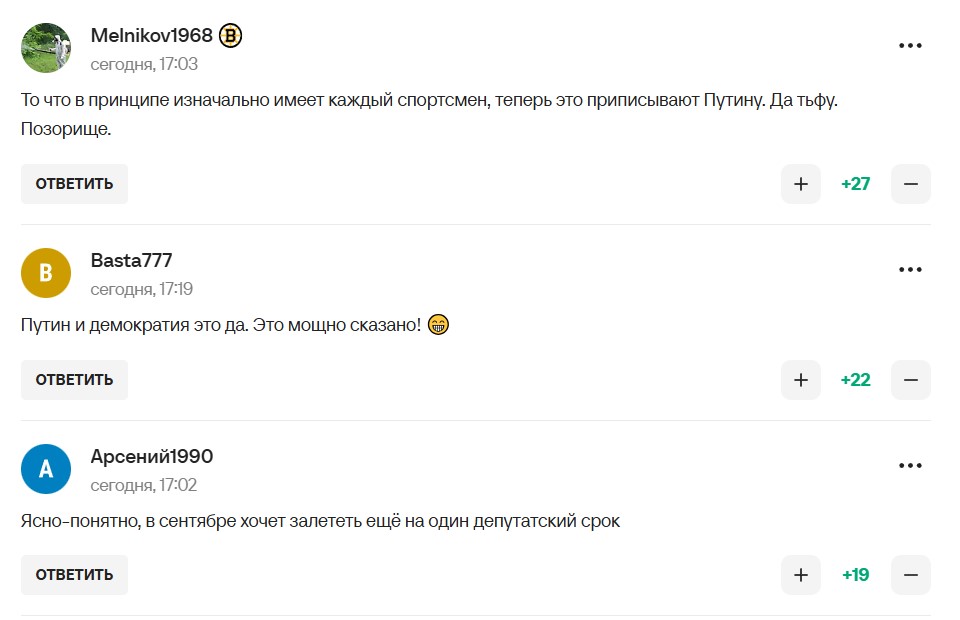
Task: Open the Арсений1990 username link
Action: [x=152, y=457]
